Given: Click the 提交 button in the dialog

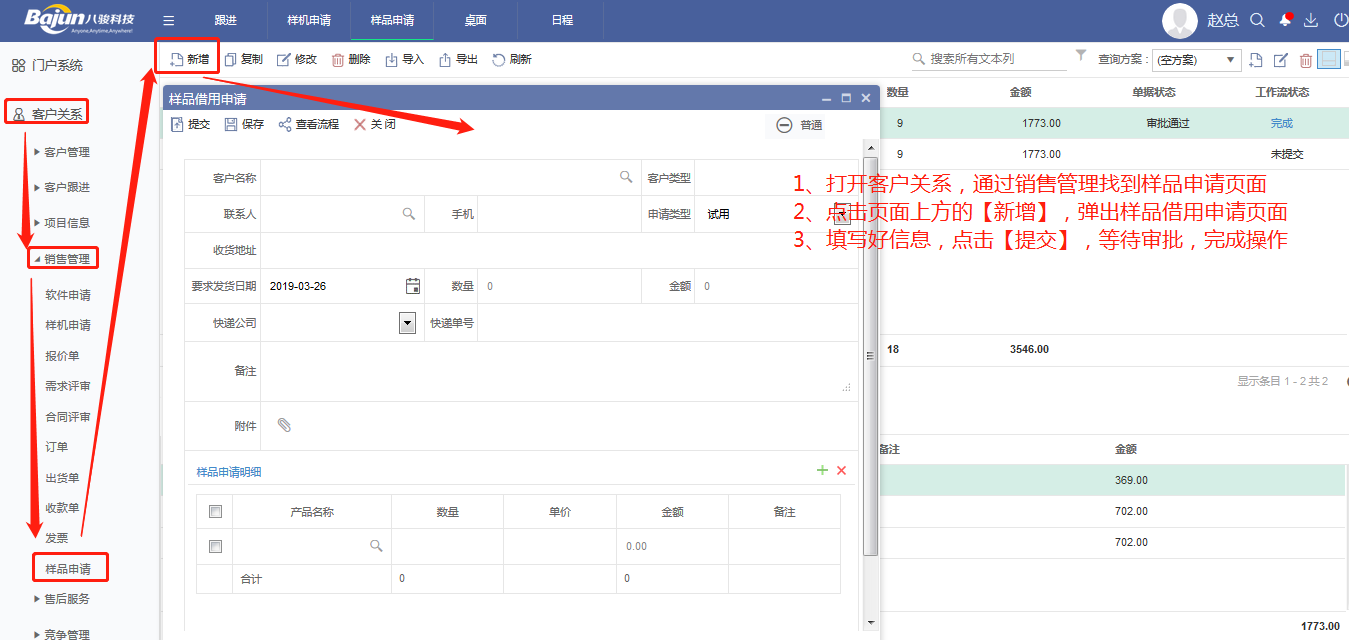Looking at the screenshot, I should [x=191, y=125].
